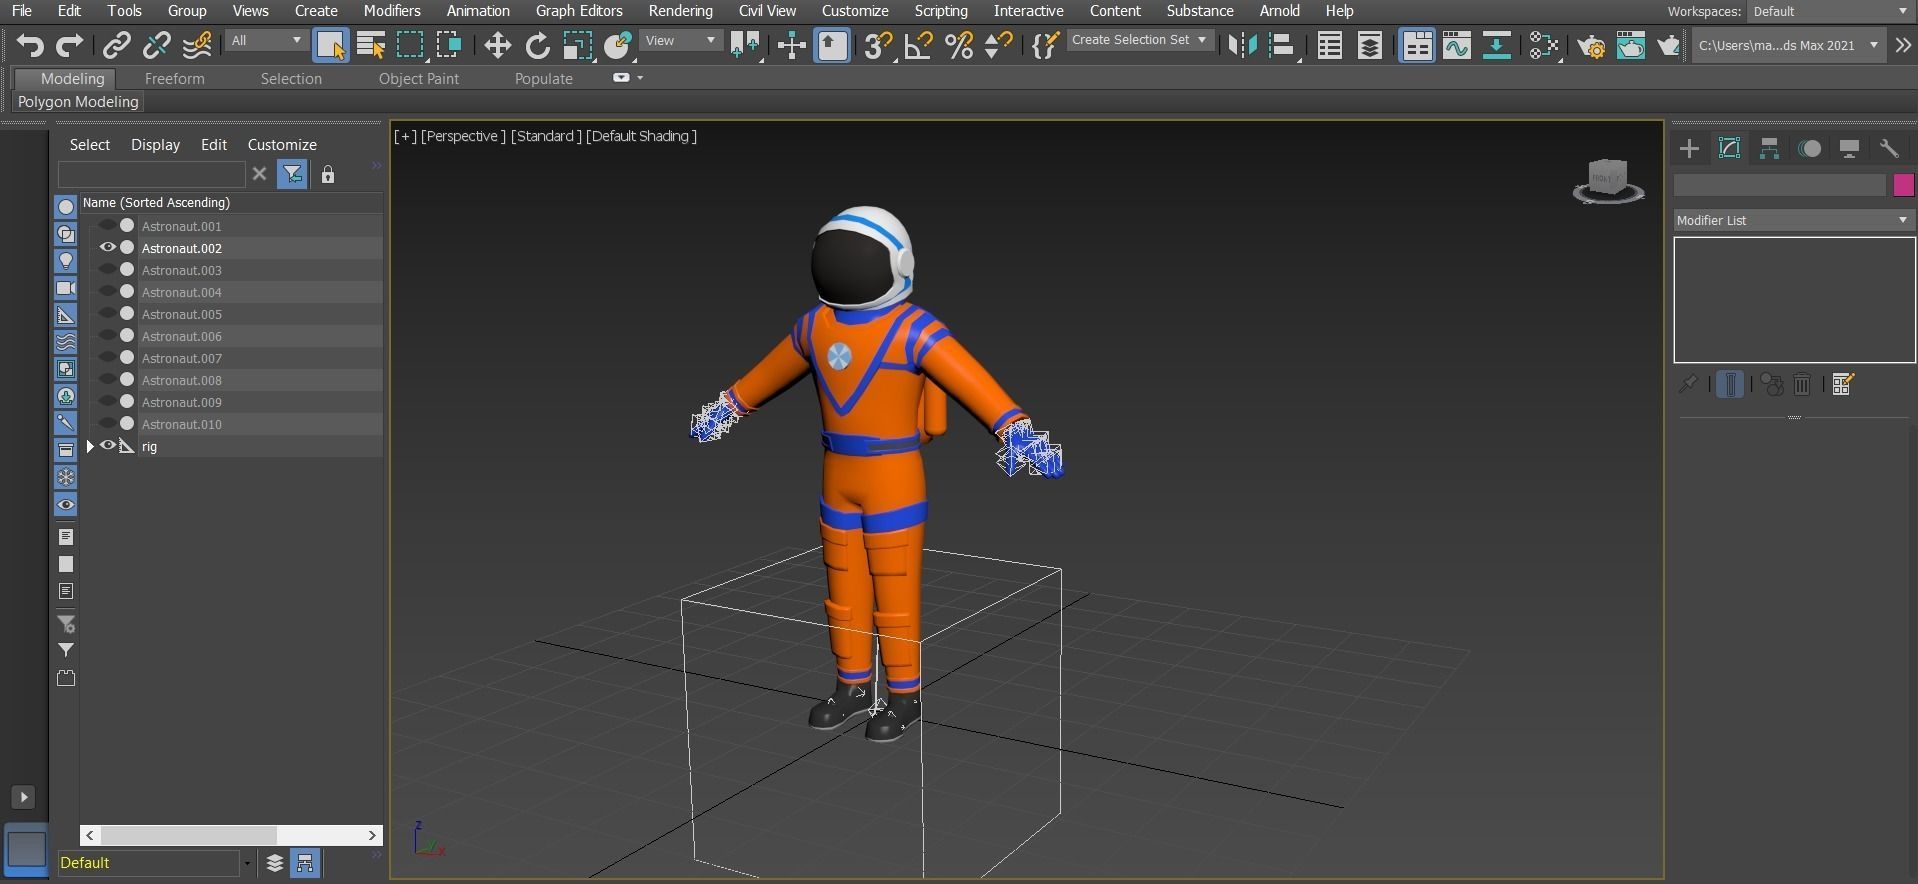Expand more toolbar items chevron

point(1903,46)
